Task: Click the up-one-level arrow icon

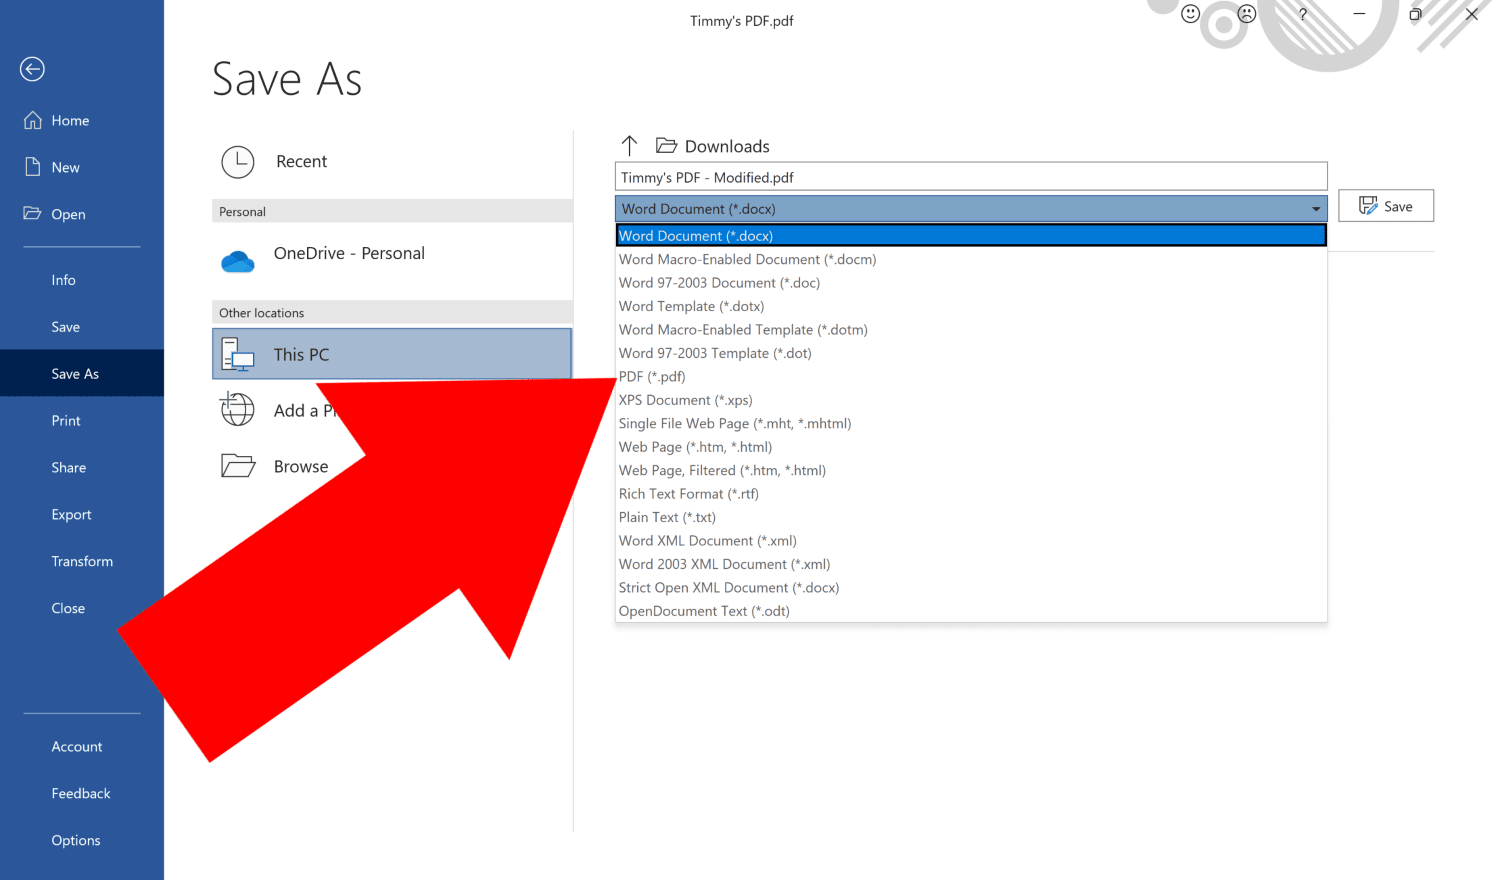Action: 629,146
